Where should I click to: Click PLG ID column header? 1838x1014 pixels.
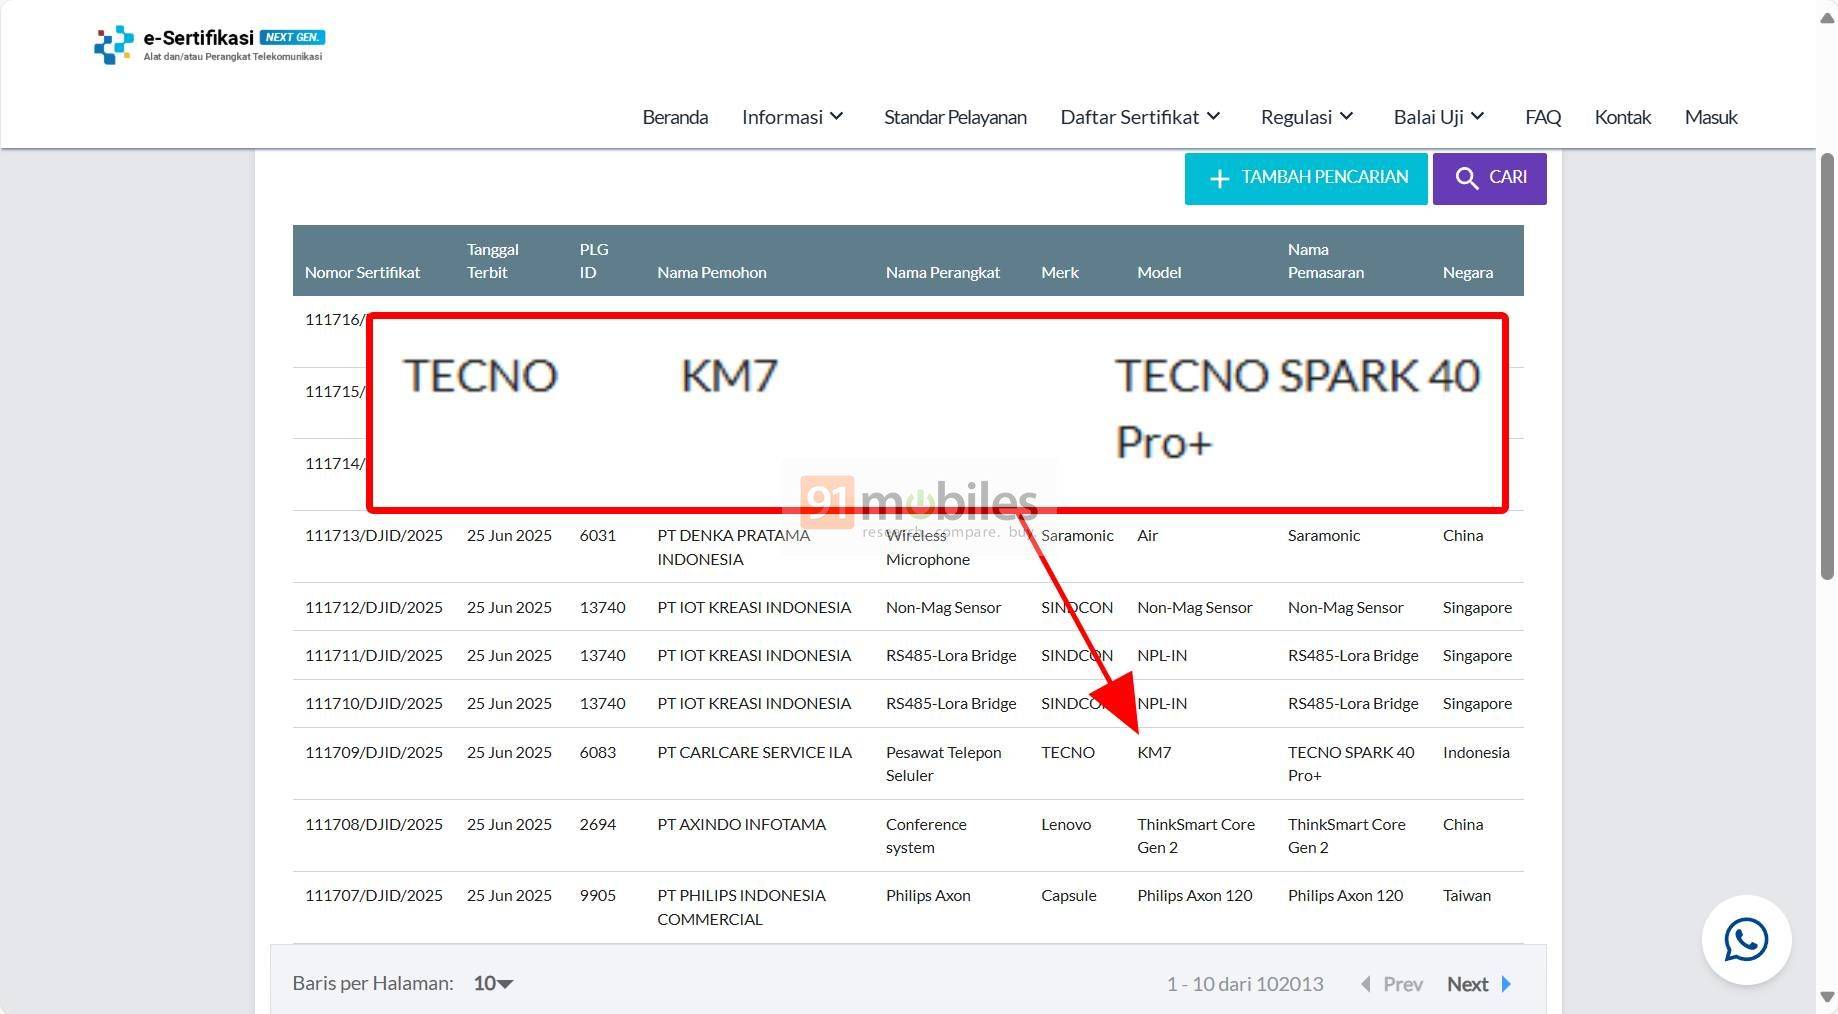[594, 260]
